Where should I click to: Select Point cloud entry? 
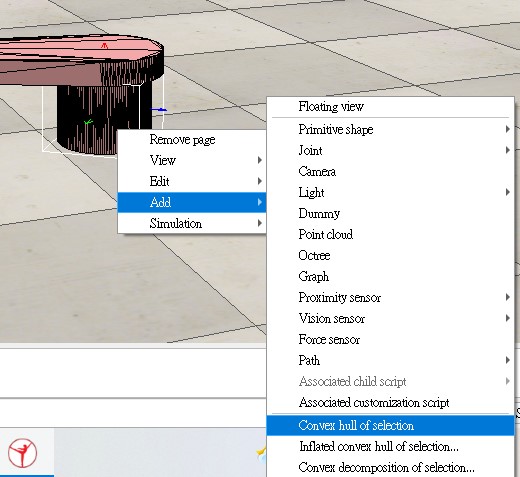point(390,234)
